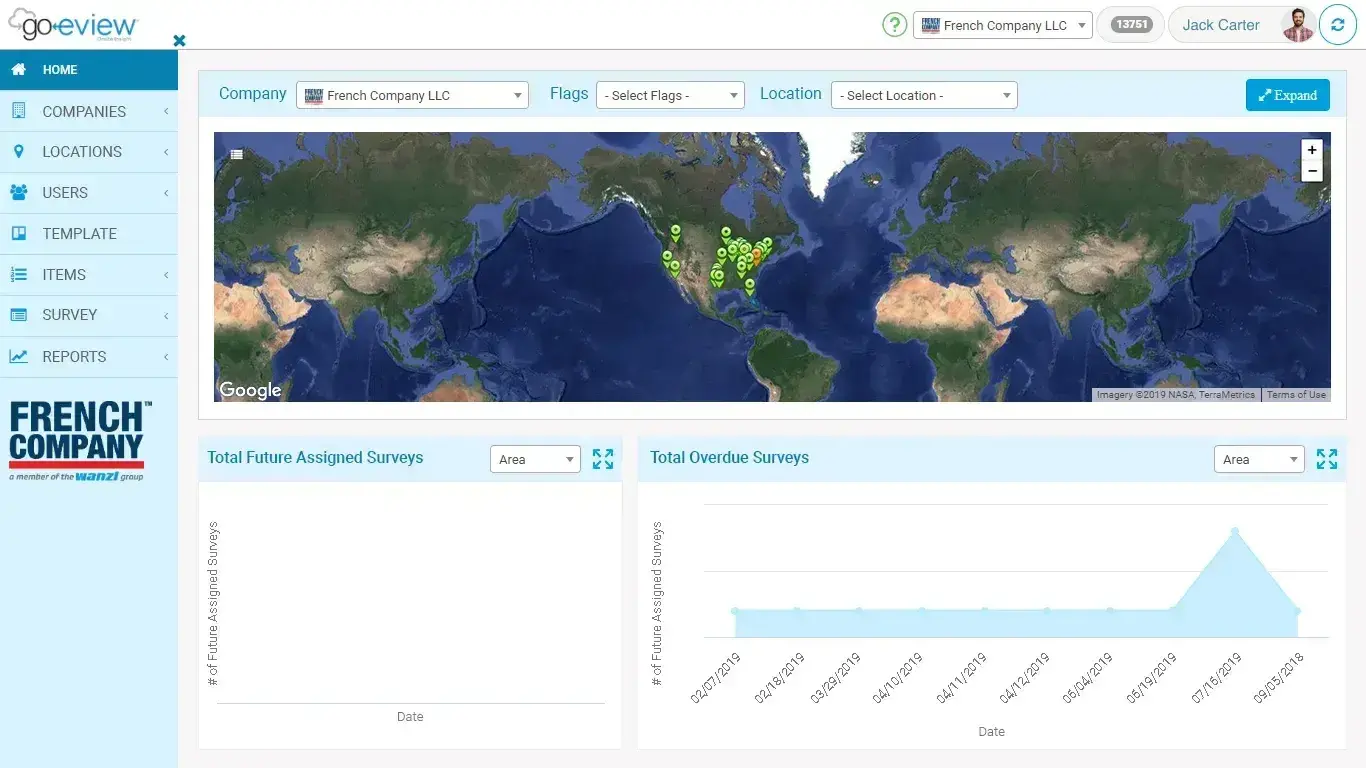Open the map layers menu icon
Screen dimensions: 1366x768
(x=237, y=154)
